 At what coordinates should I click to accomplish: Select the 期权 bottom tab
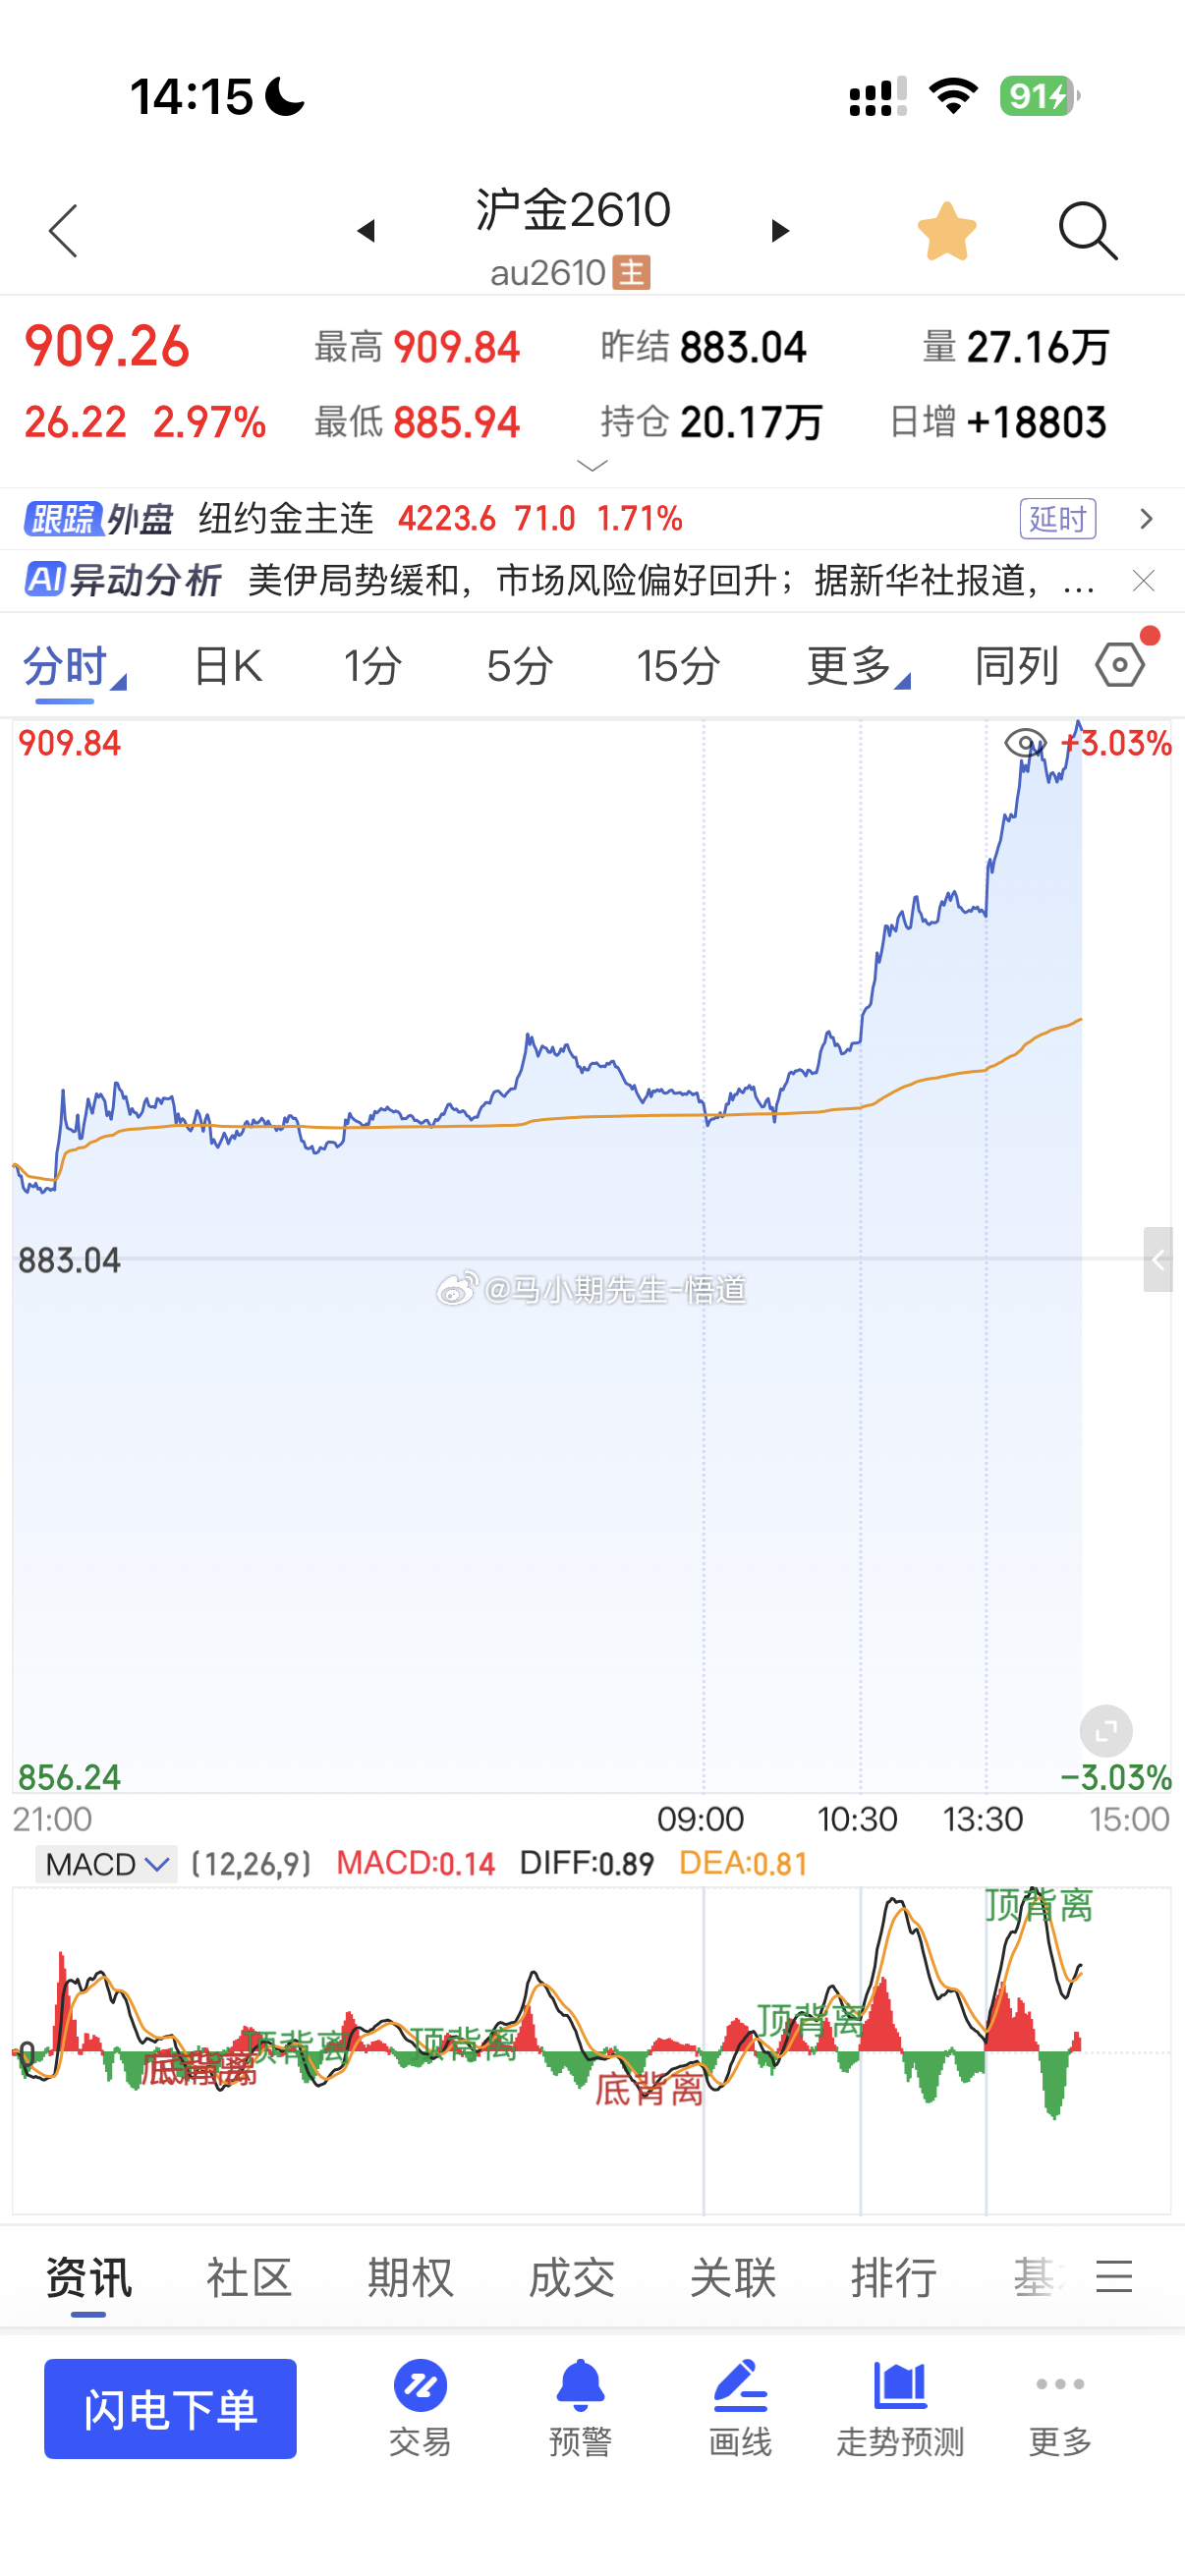point(410,2278)
